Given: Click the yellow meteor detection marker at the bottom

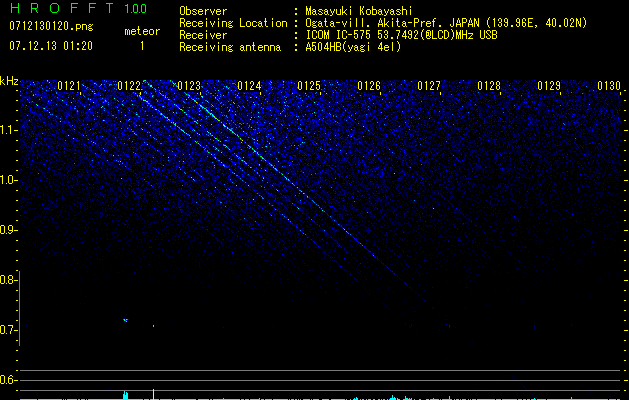Looking at the screenshot, I should 154,394.
